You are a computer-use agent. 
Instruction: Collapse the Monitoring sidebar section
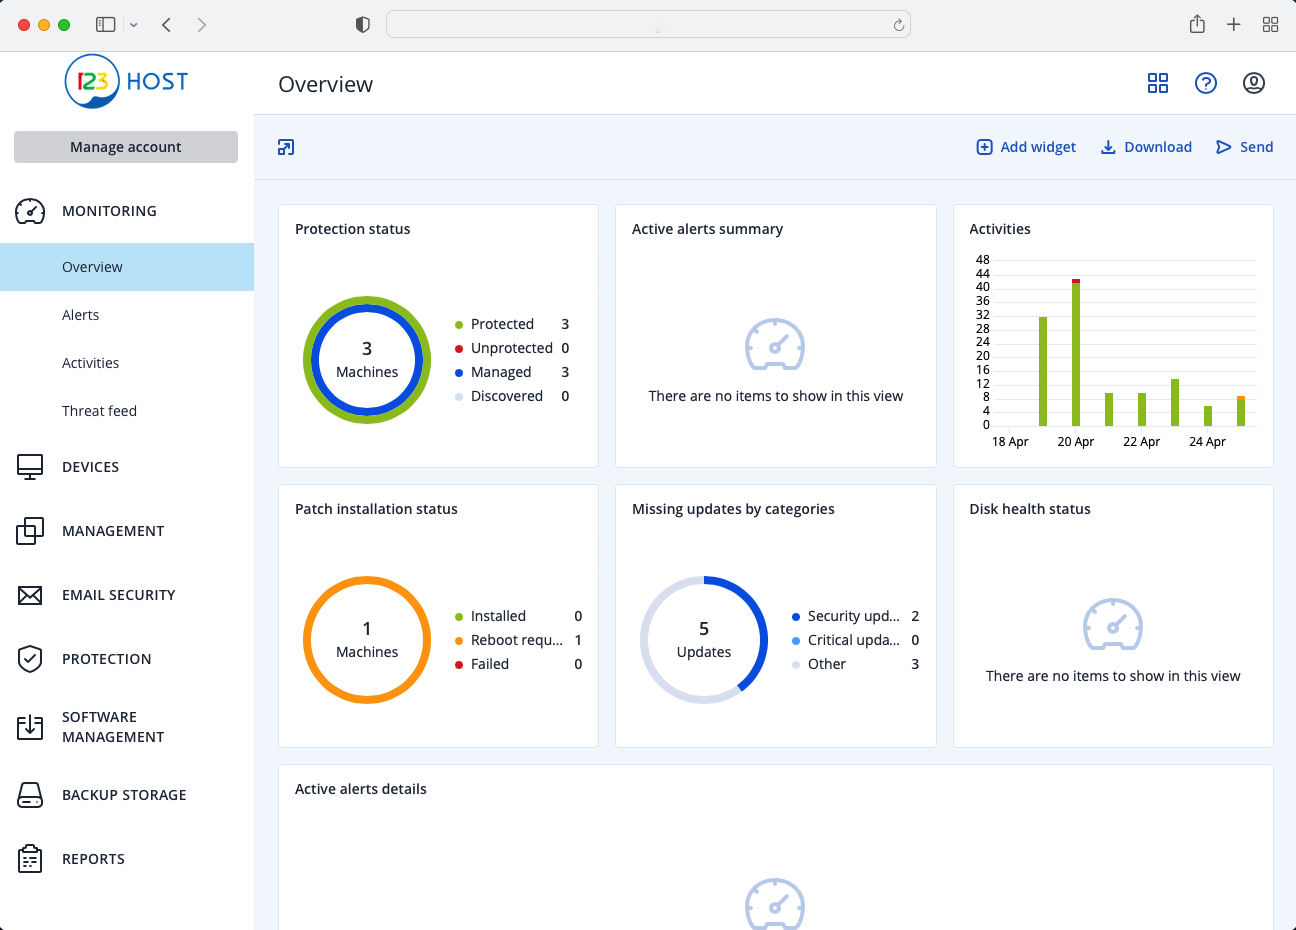[109, 211]
